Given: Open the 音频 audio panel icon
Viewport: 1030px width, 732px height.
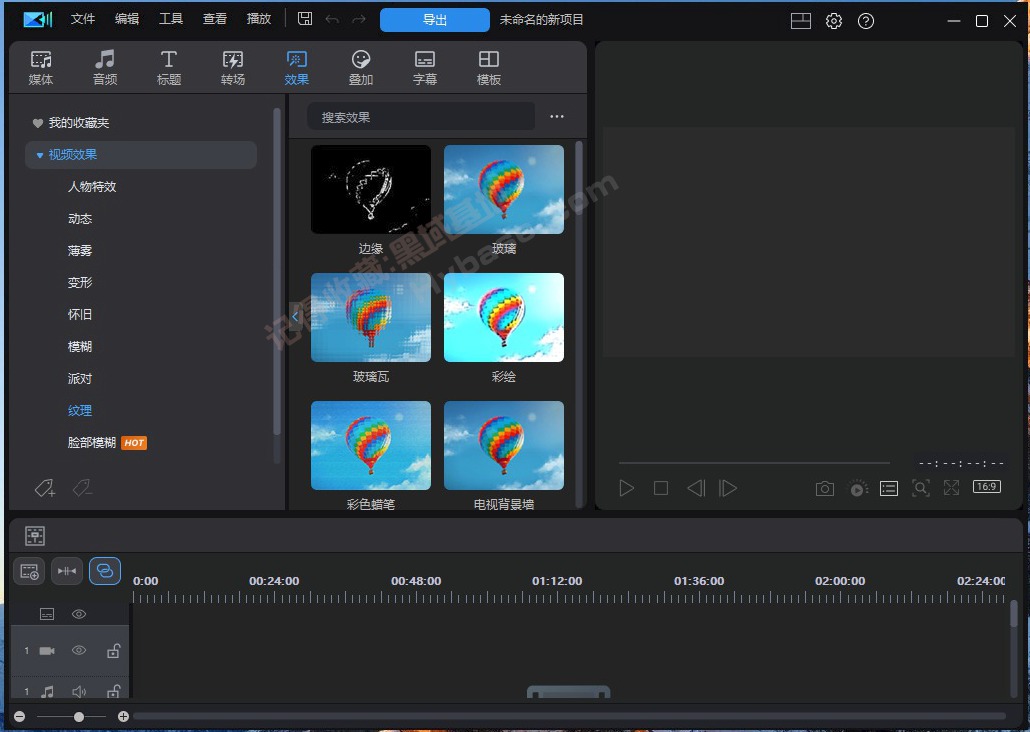Looking at the screenshot, I should click(x=104, y=66).
